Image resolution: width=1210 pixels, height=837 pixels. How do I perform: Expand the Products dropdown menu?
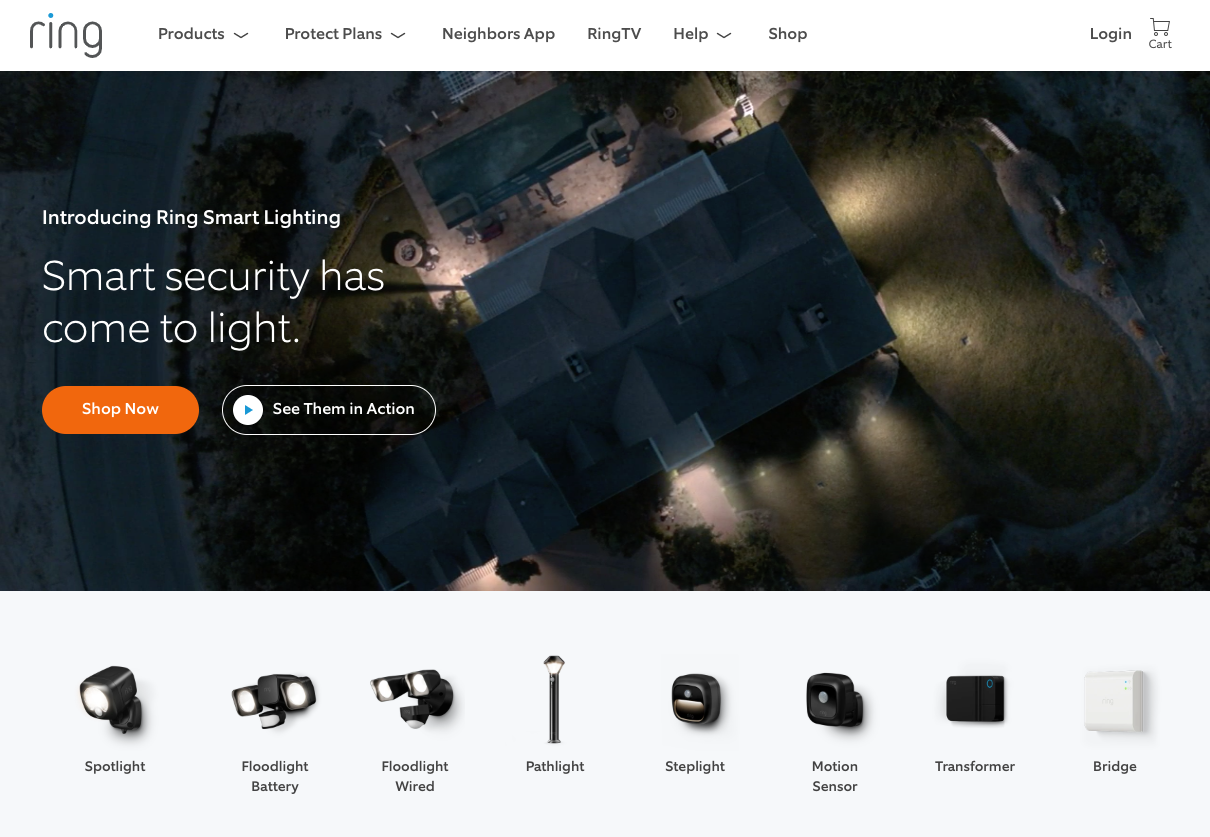[203, 34]
